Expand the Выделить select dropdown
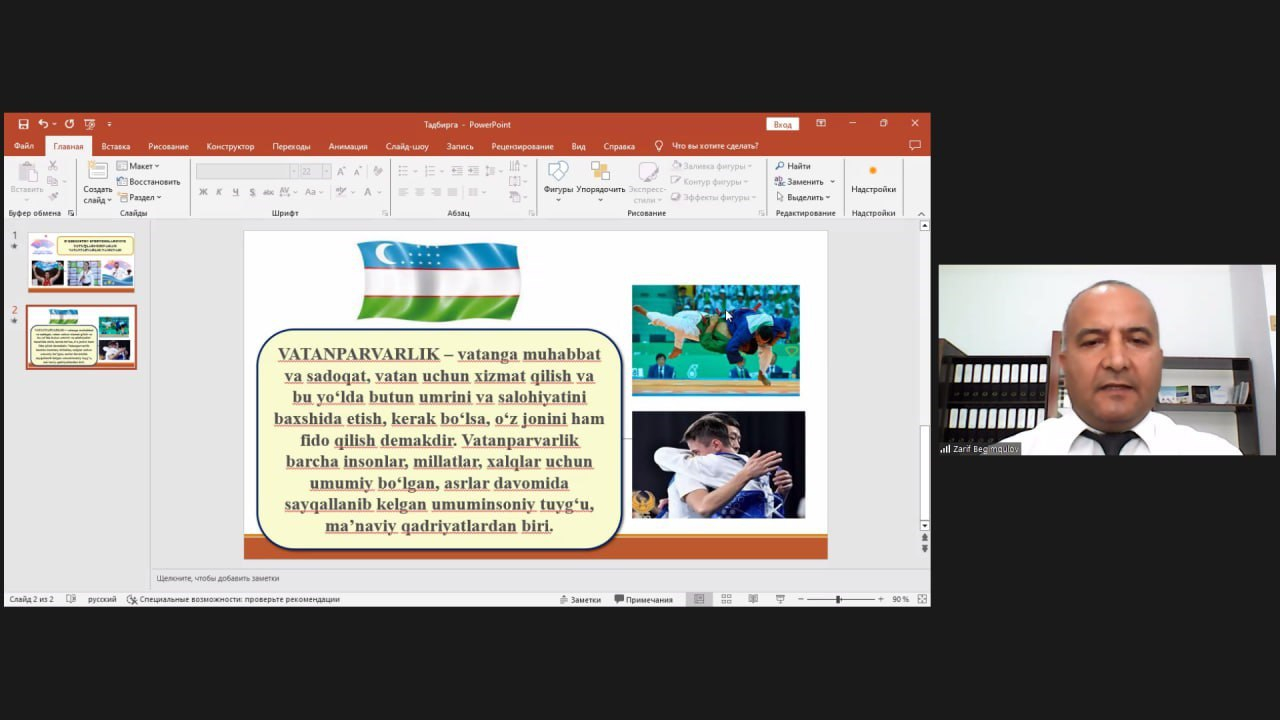The image size is (1280, 720). [803, 197]
